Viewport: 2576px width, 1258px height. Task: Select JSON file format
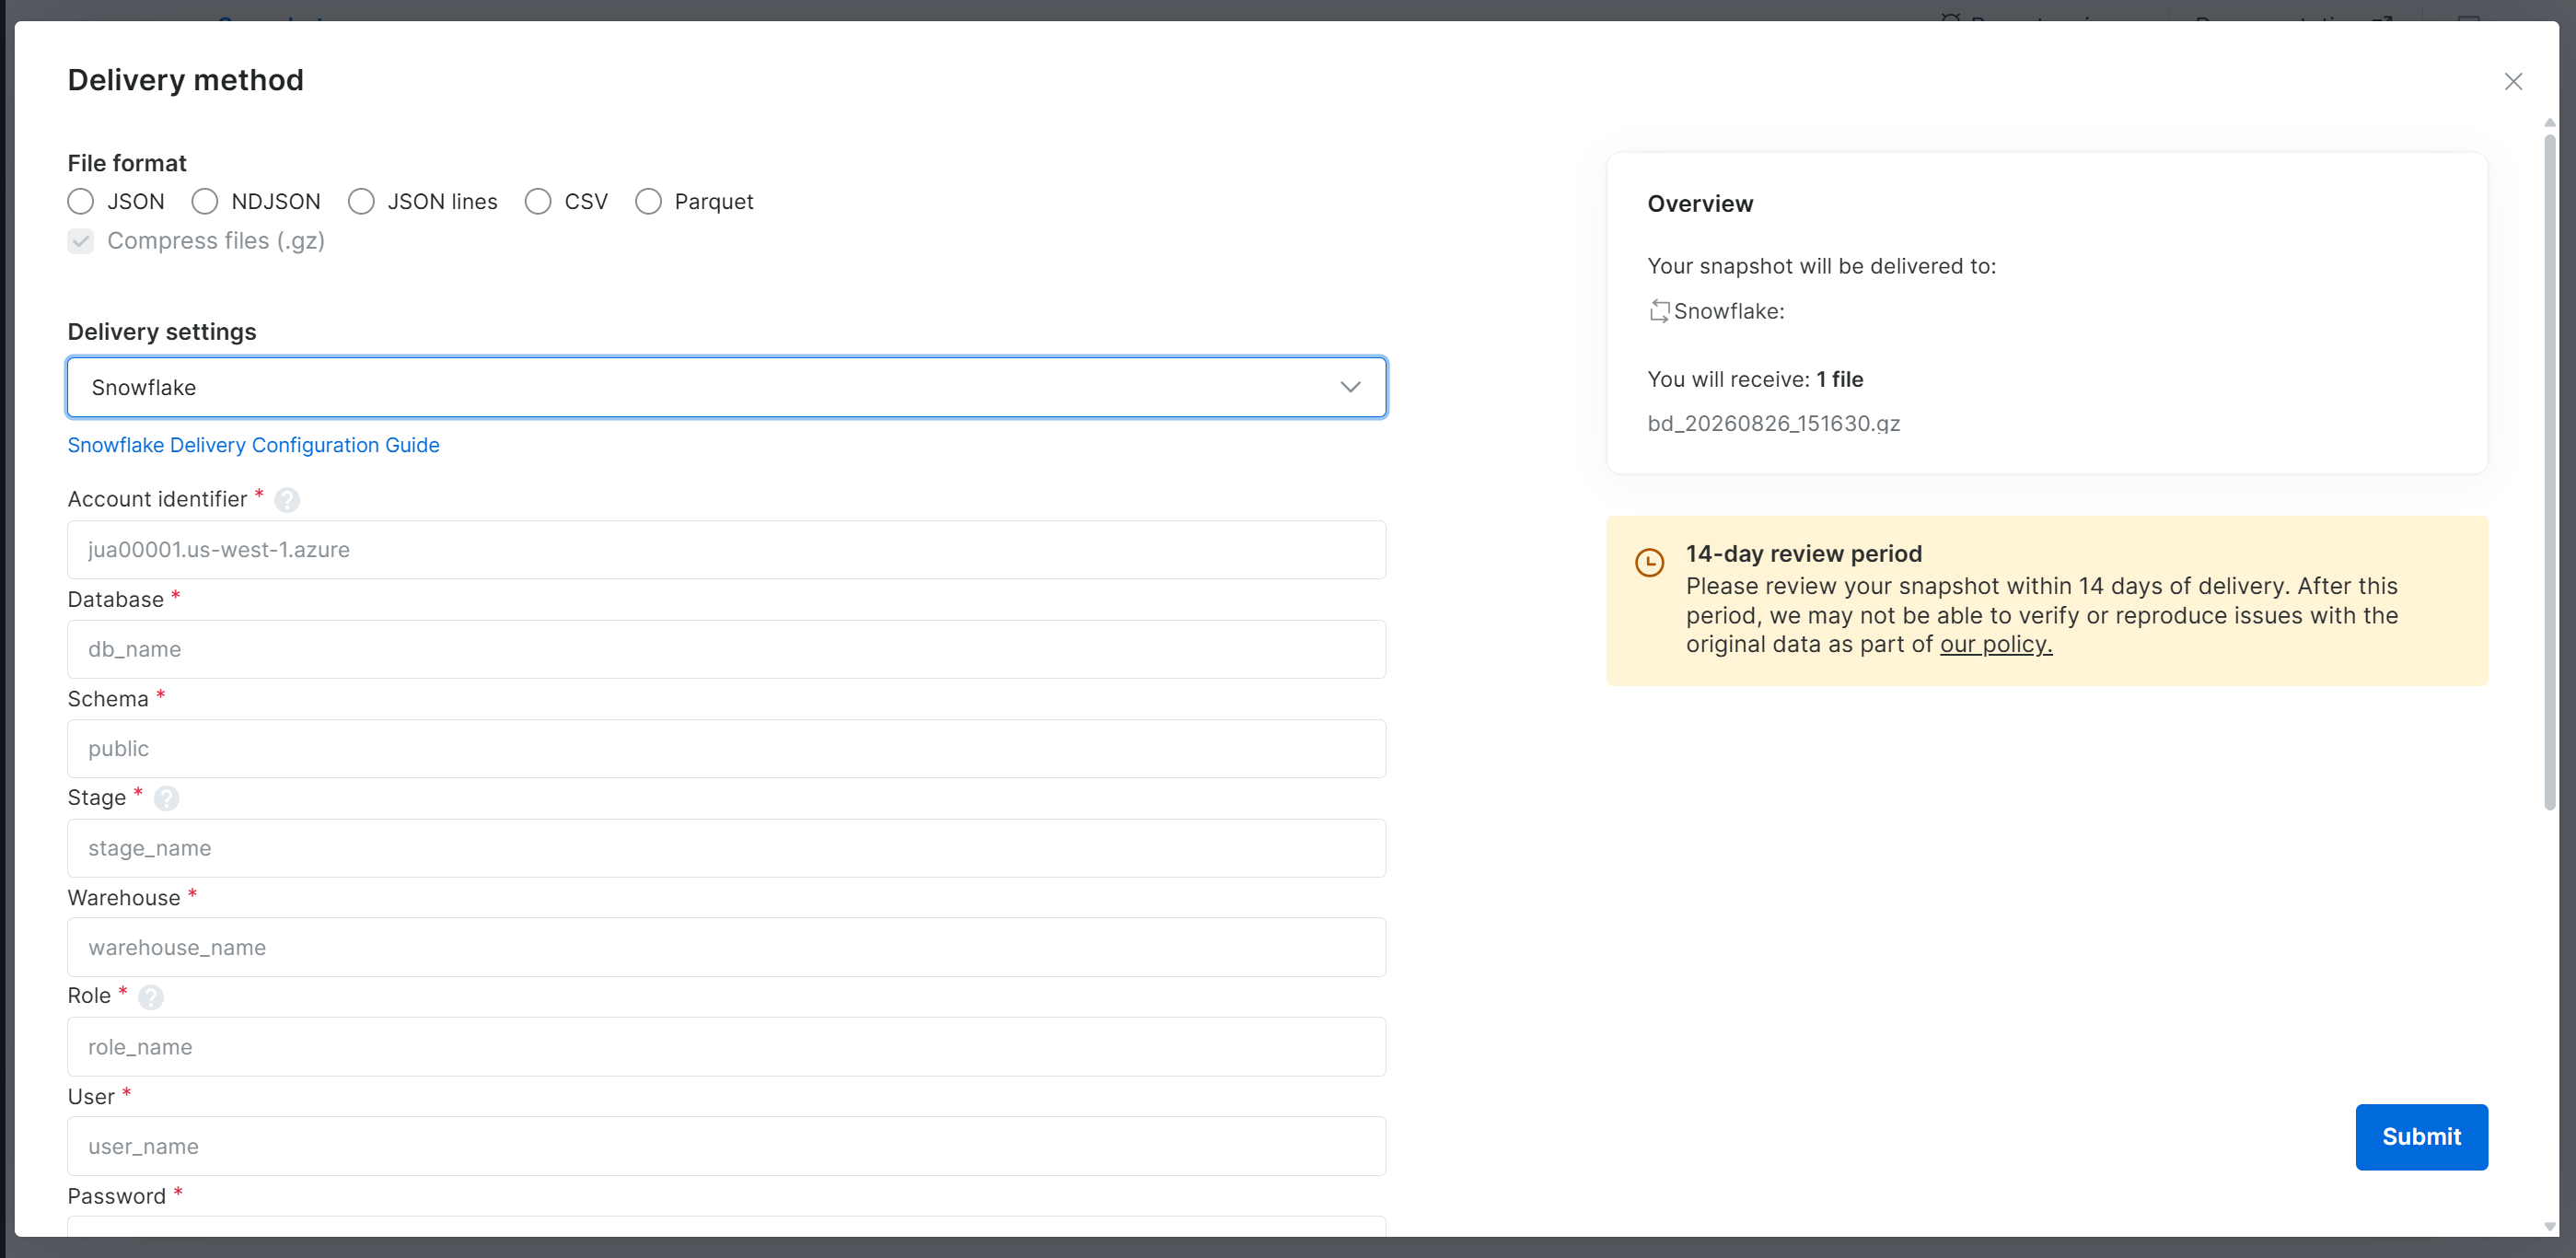tap(81, 202)
